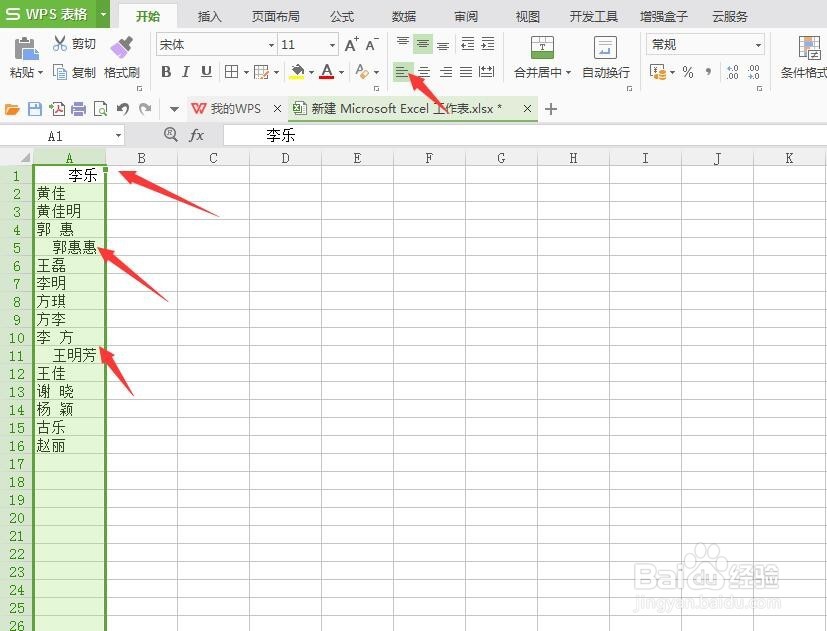Click the distributed alignment icon

486,72
